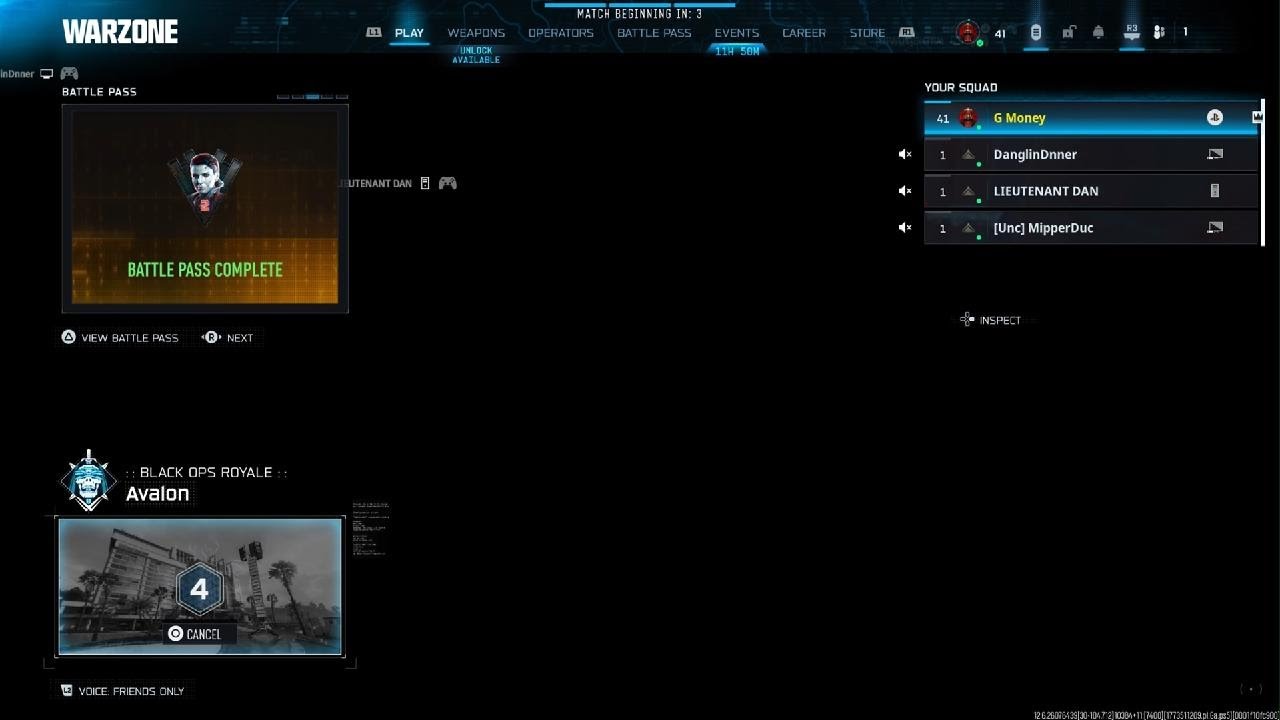Unmute DanglinDnner's speaker icon
This screenshot has width=1280, height=720.
904,155
